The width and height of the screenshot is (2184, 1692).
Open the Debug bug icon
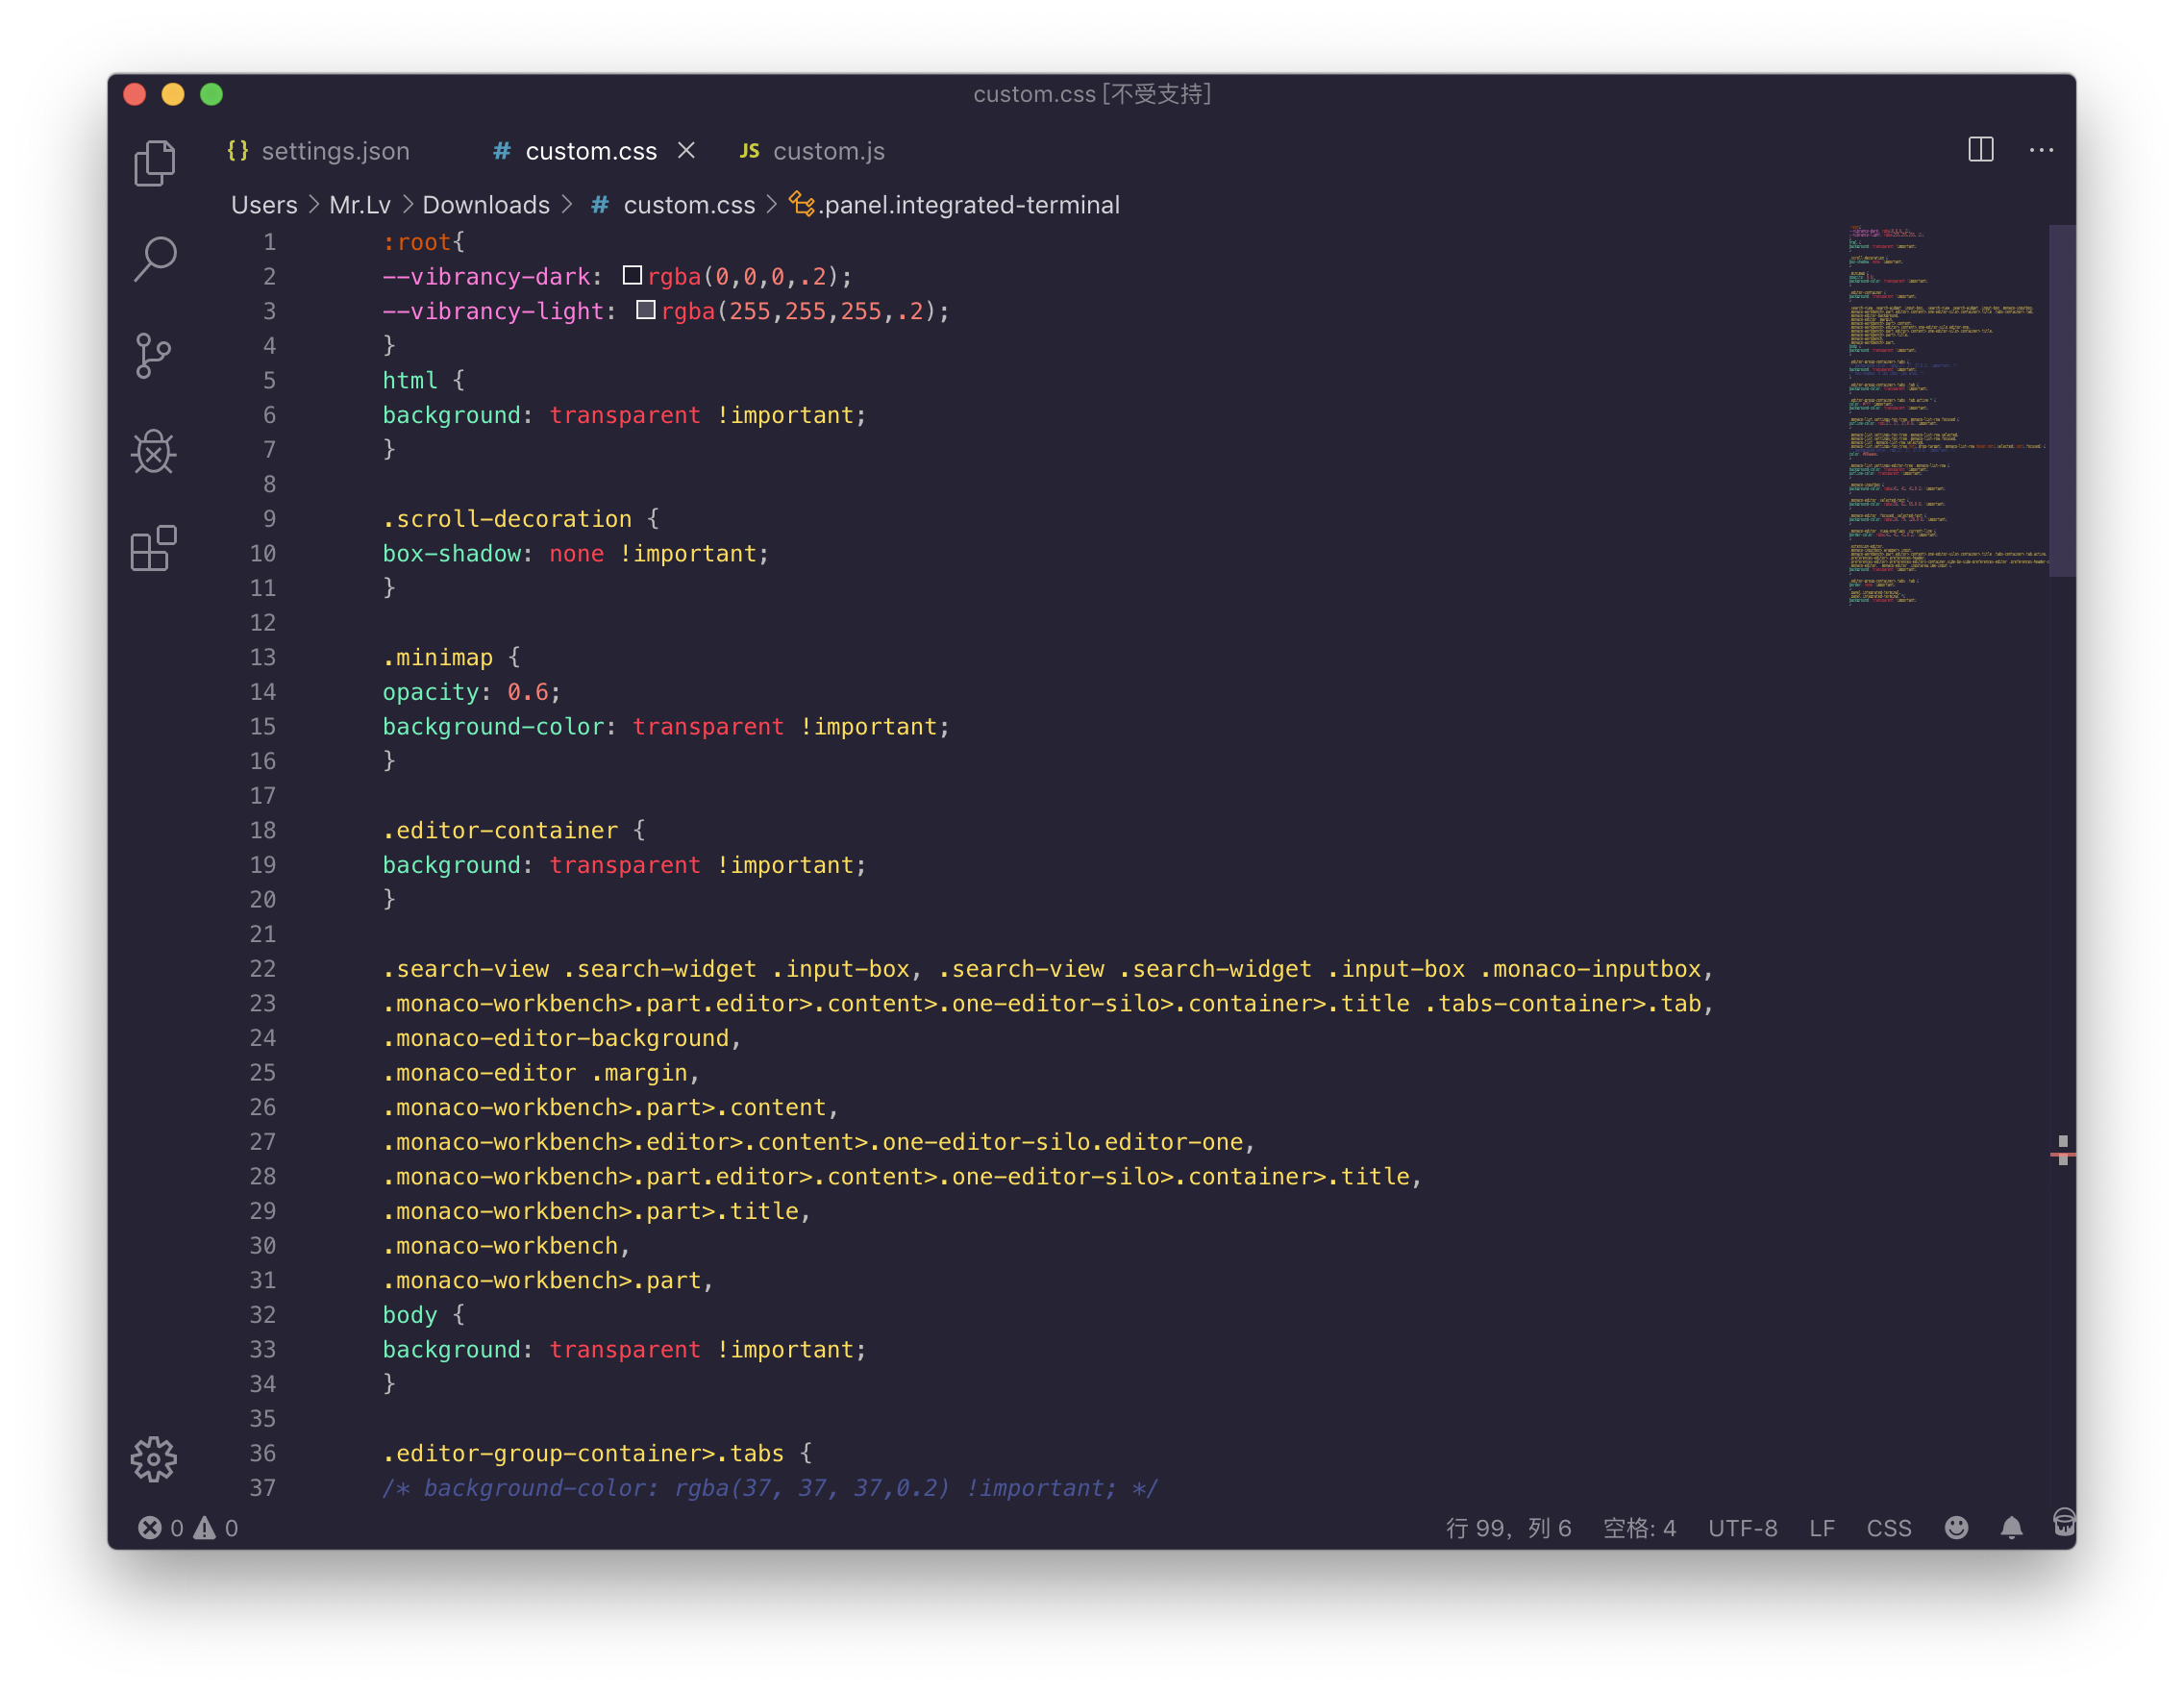[154, 452]
